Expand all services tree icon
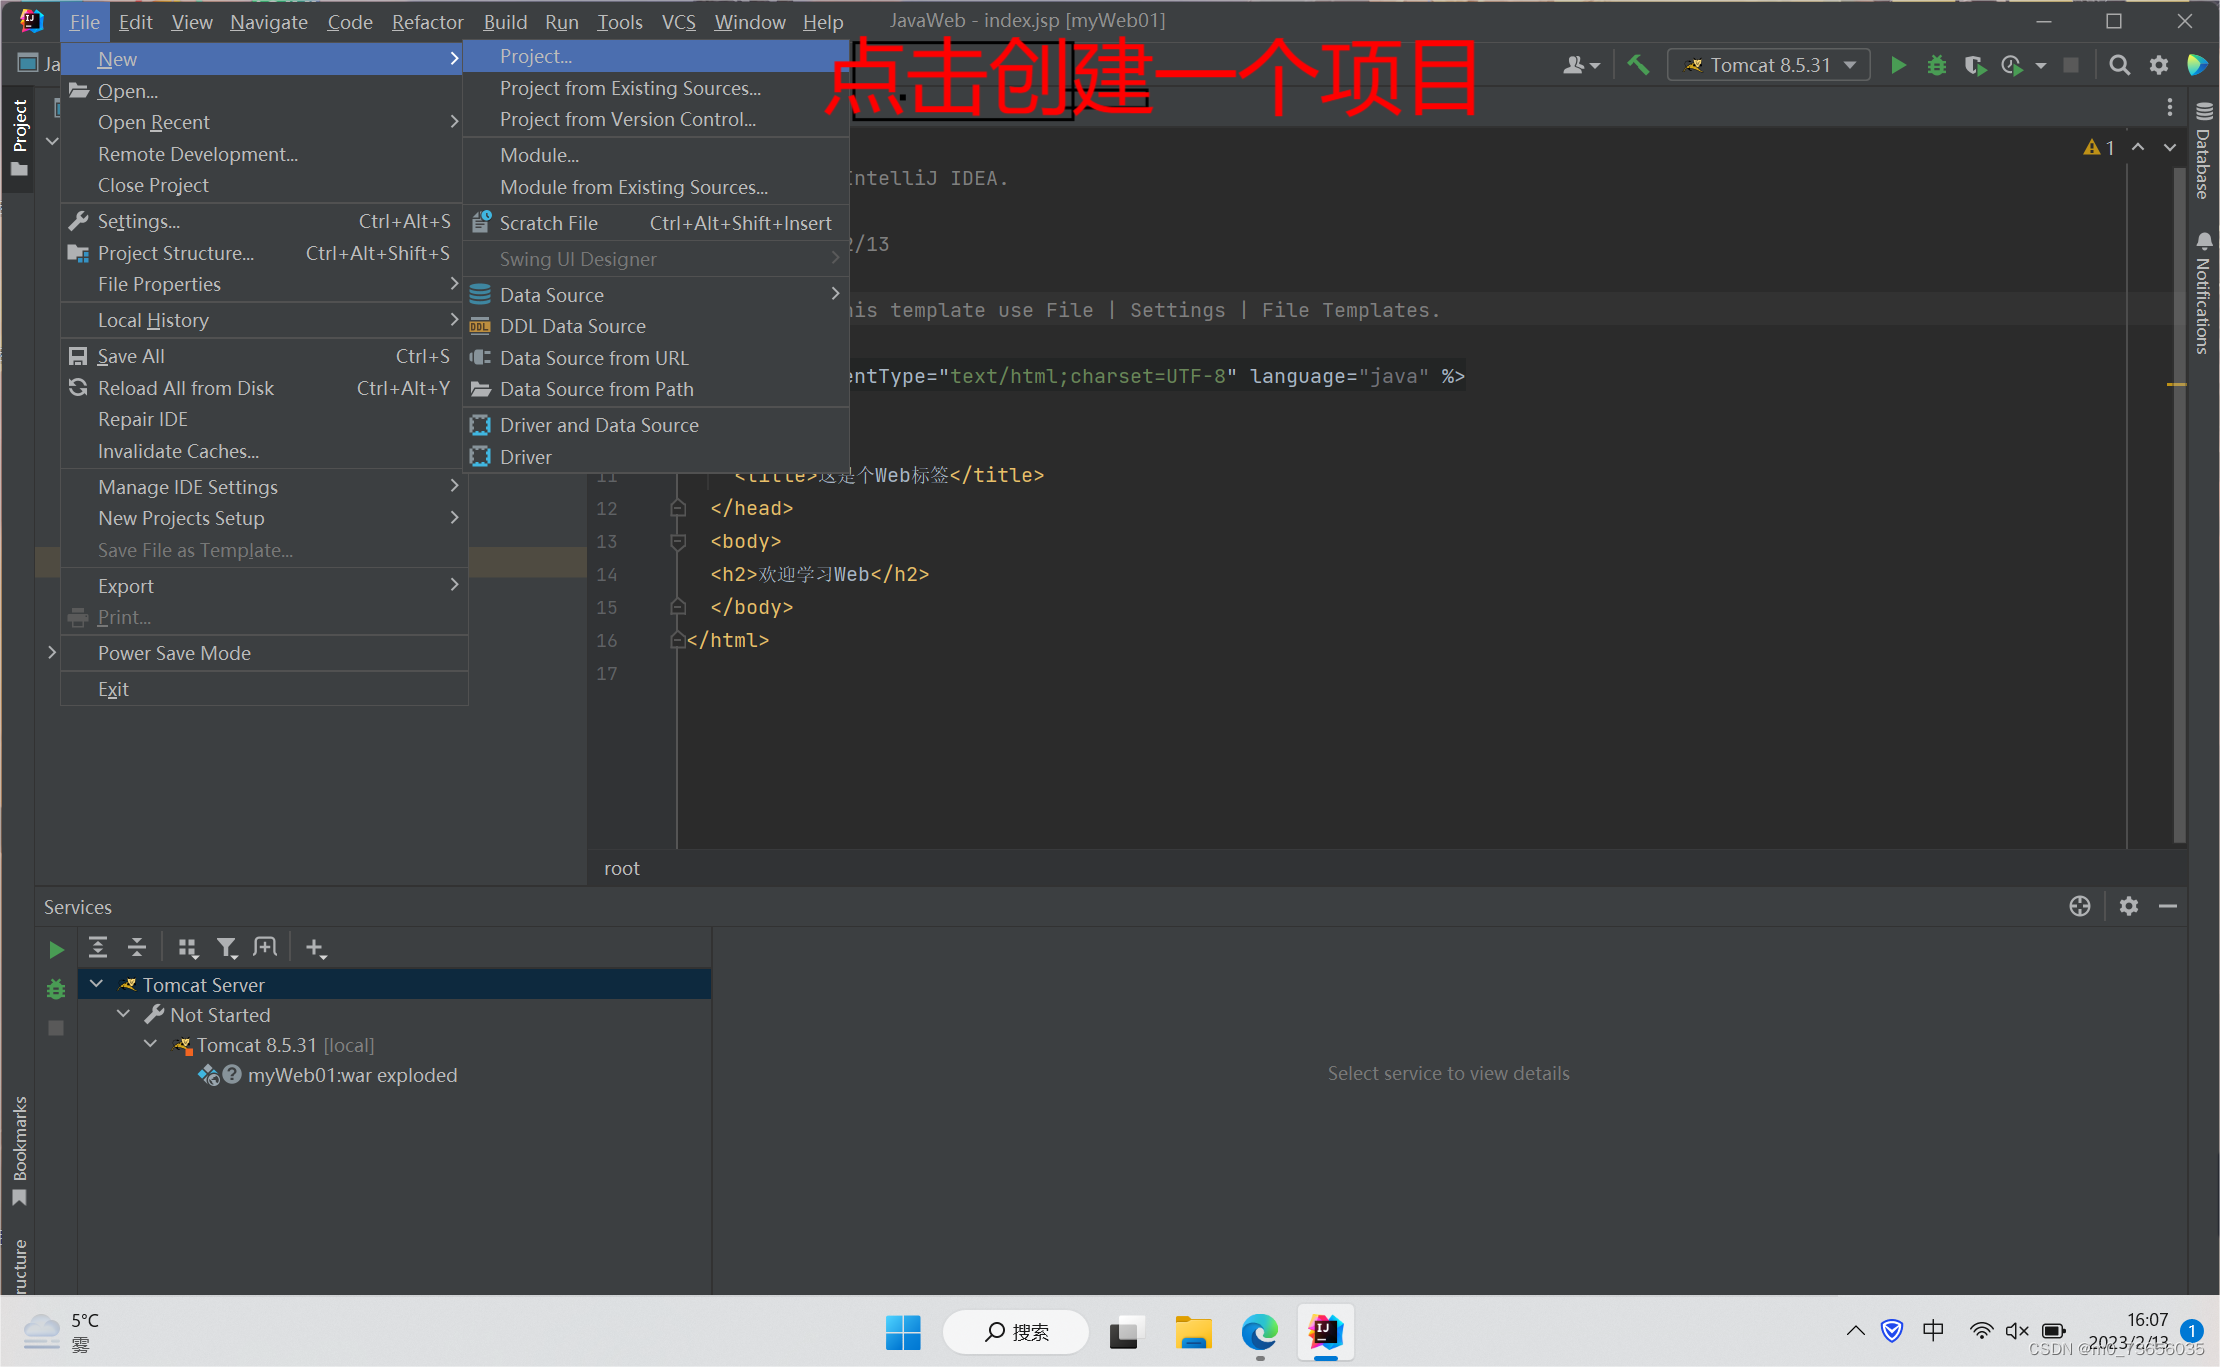The image size is (2220, 1367). pos(98,947)
